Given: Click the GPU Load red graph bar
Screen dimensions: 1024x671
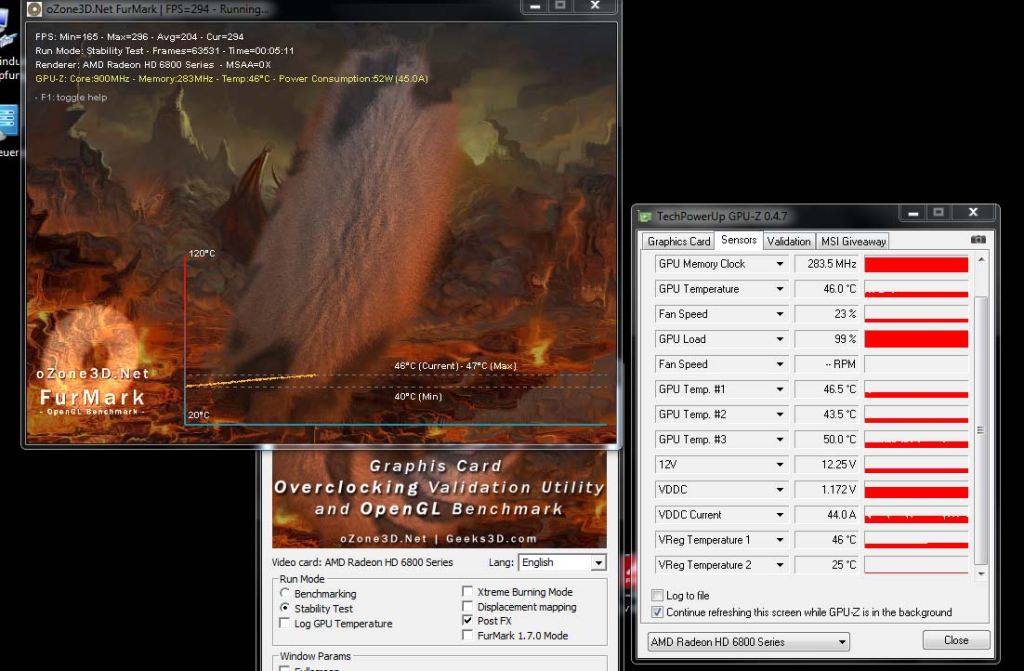Looking at the screenshot, I should [x=915, y=339].
